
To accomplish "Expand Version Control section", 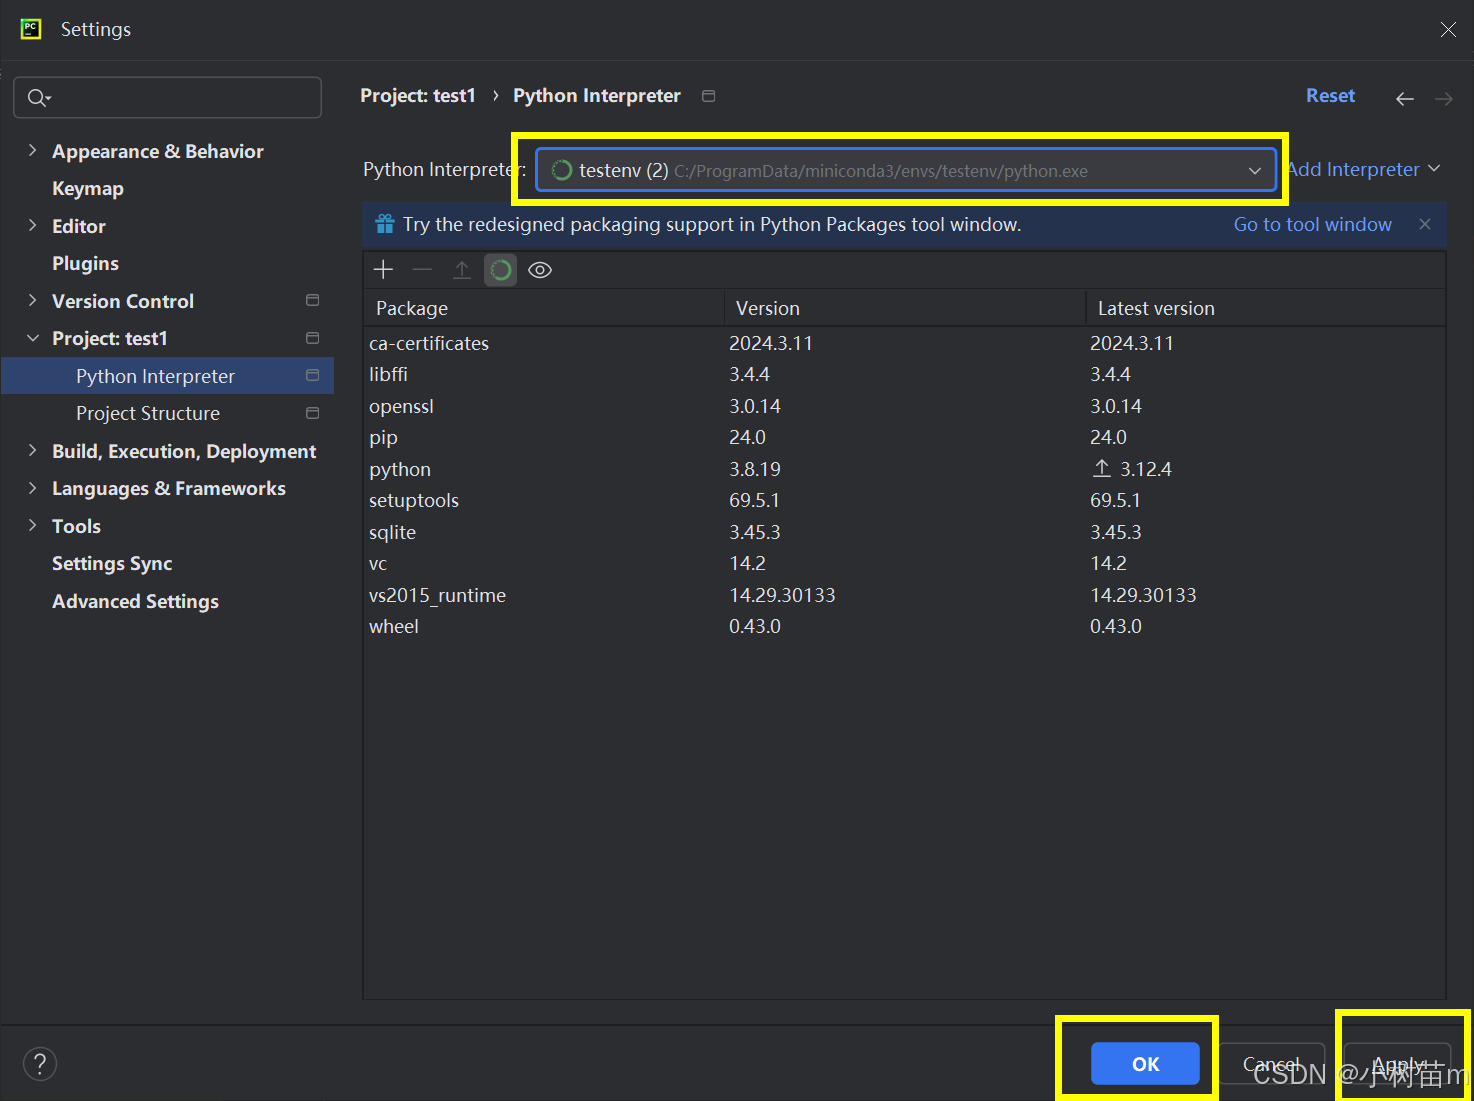I will (32, 300).
